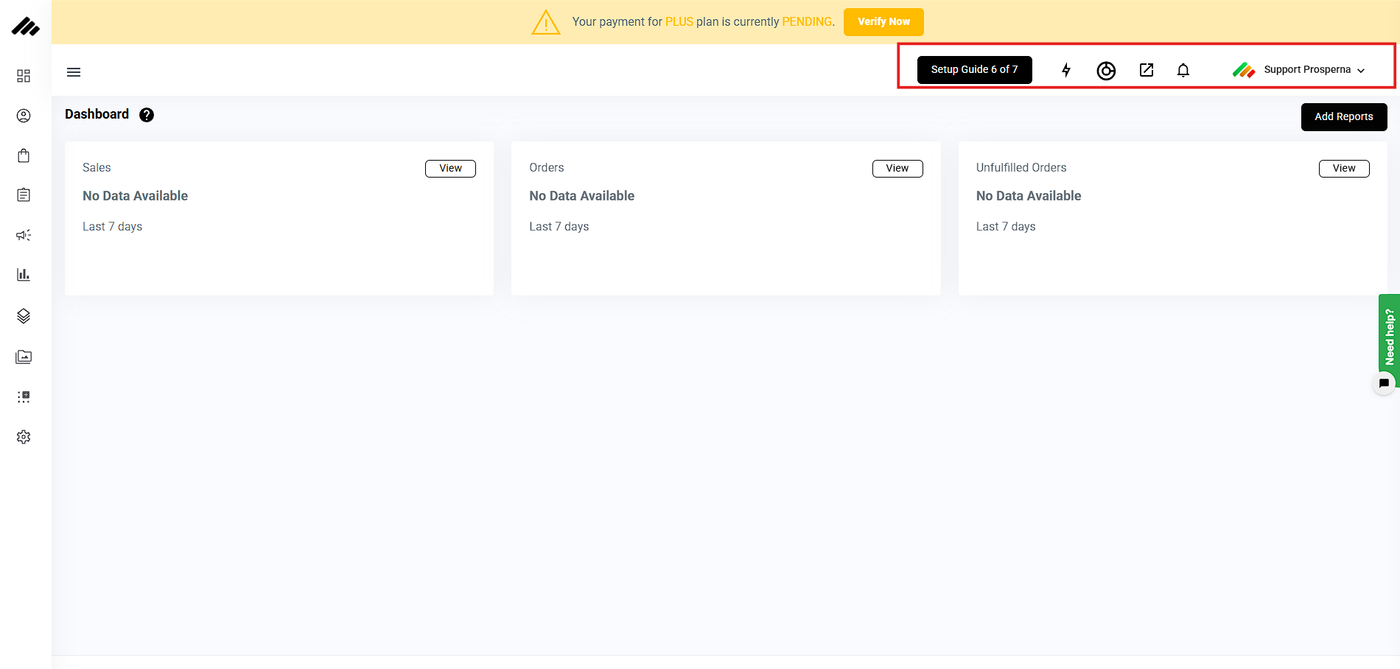Click the lightning bolt icon in the header
1400x669 pixels.
point(1066,70)
